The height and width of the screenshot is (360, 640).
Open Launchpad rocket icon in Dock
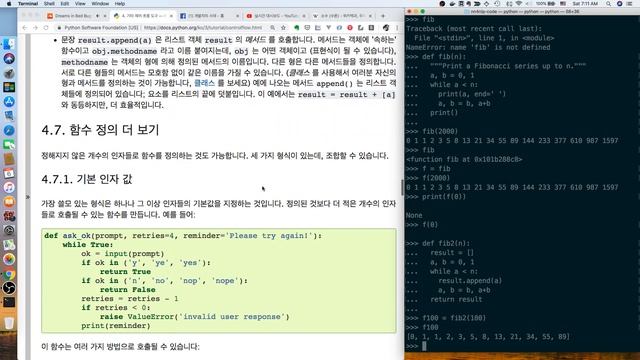pyautogui.click(x=9, y=73)
